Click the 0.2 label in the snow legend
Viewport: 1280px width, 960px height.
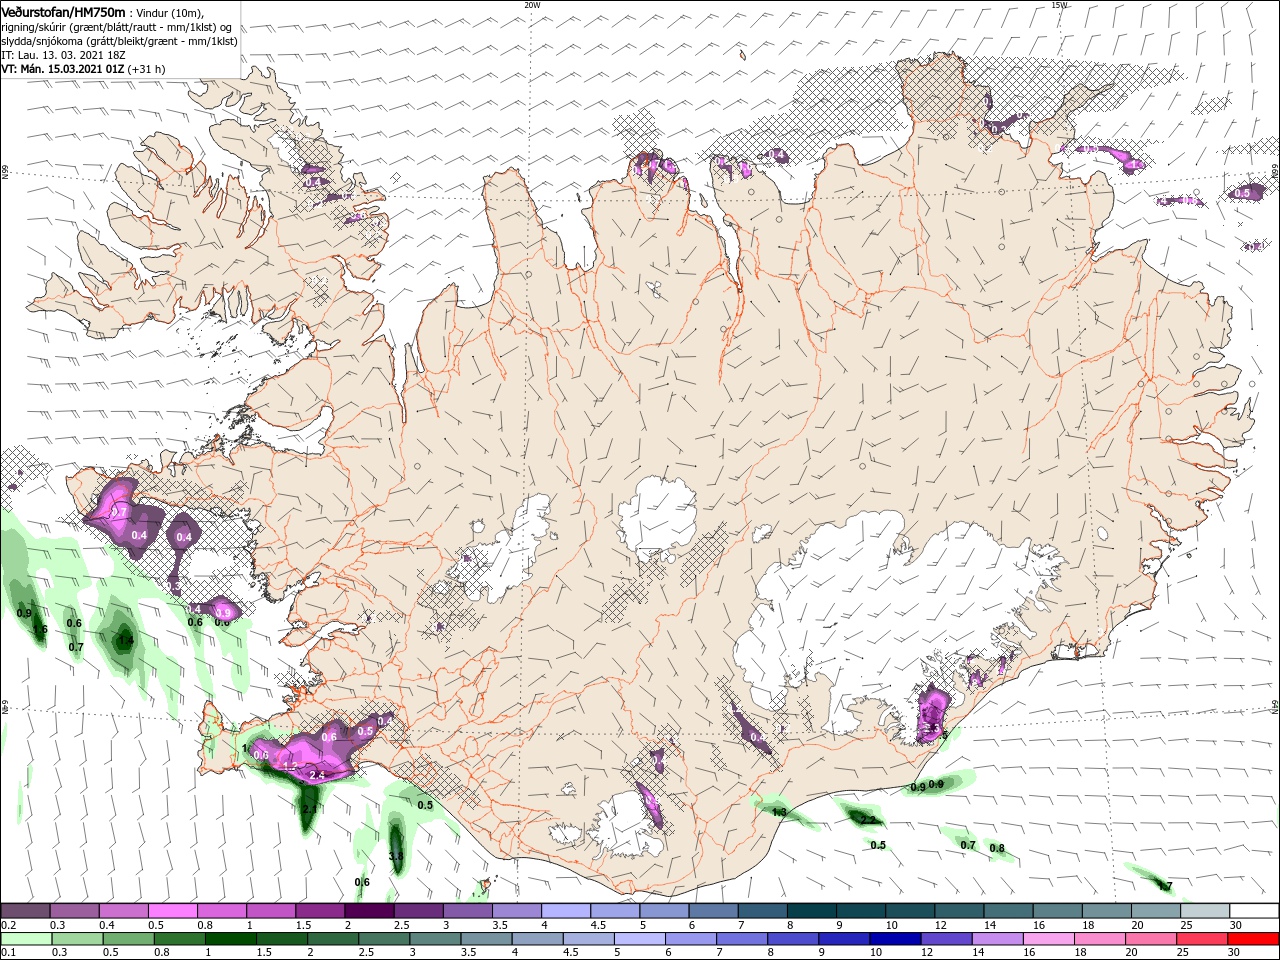point(9,925)
